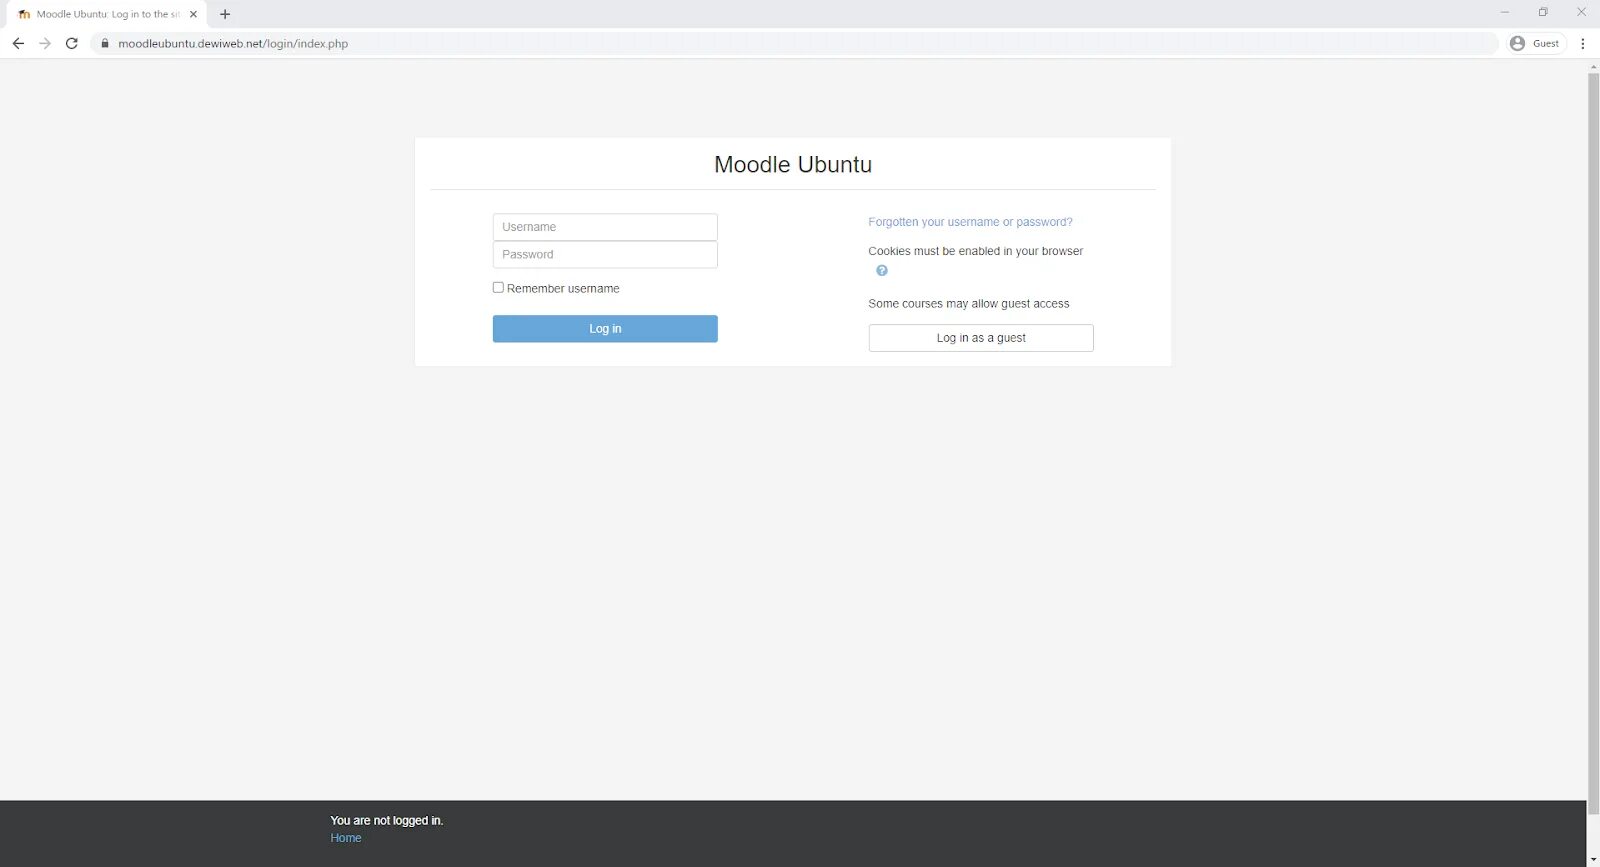The width and height of the screenshot is (1600, 867).
Task: Focus the Password field
Action: click(605, 255)
